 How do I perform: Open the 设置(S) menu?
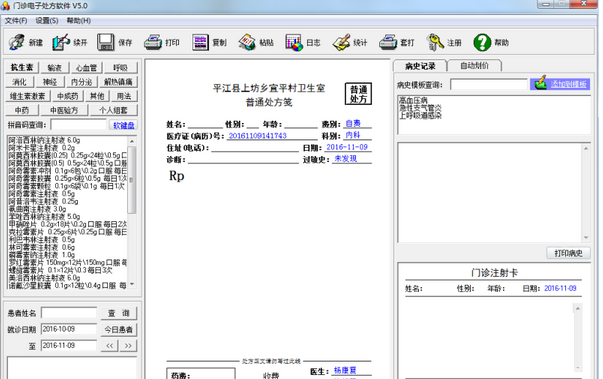[47, 21]
